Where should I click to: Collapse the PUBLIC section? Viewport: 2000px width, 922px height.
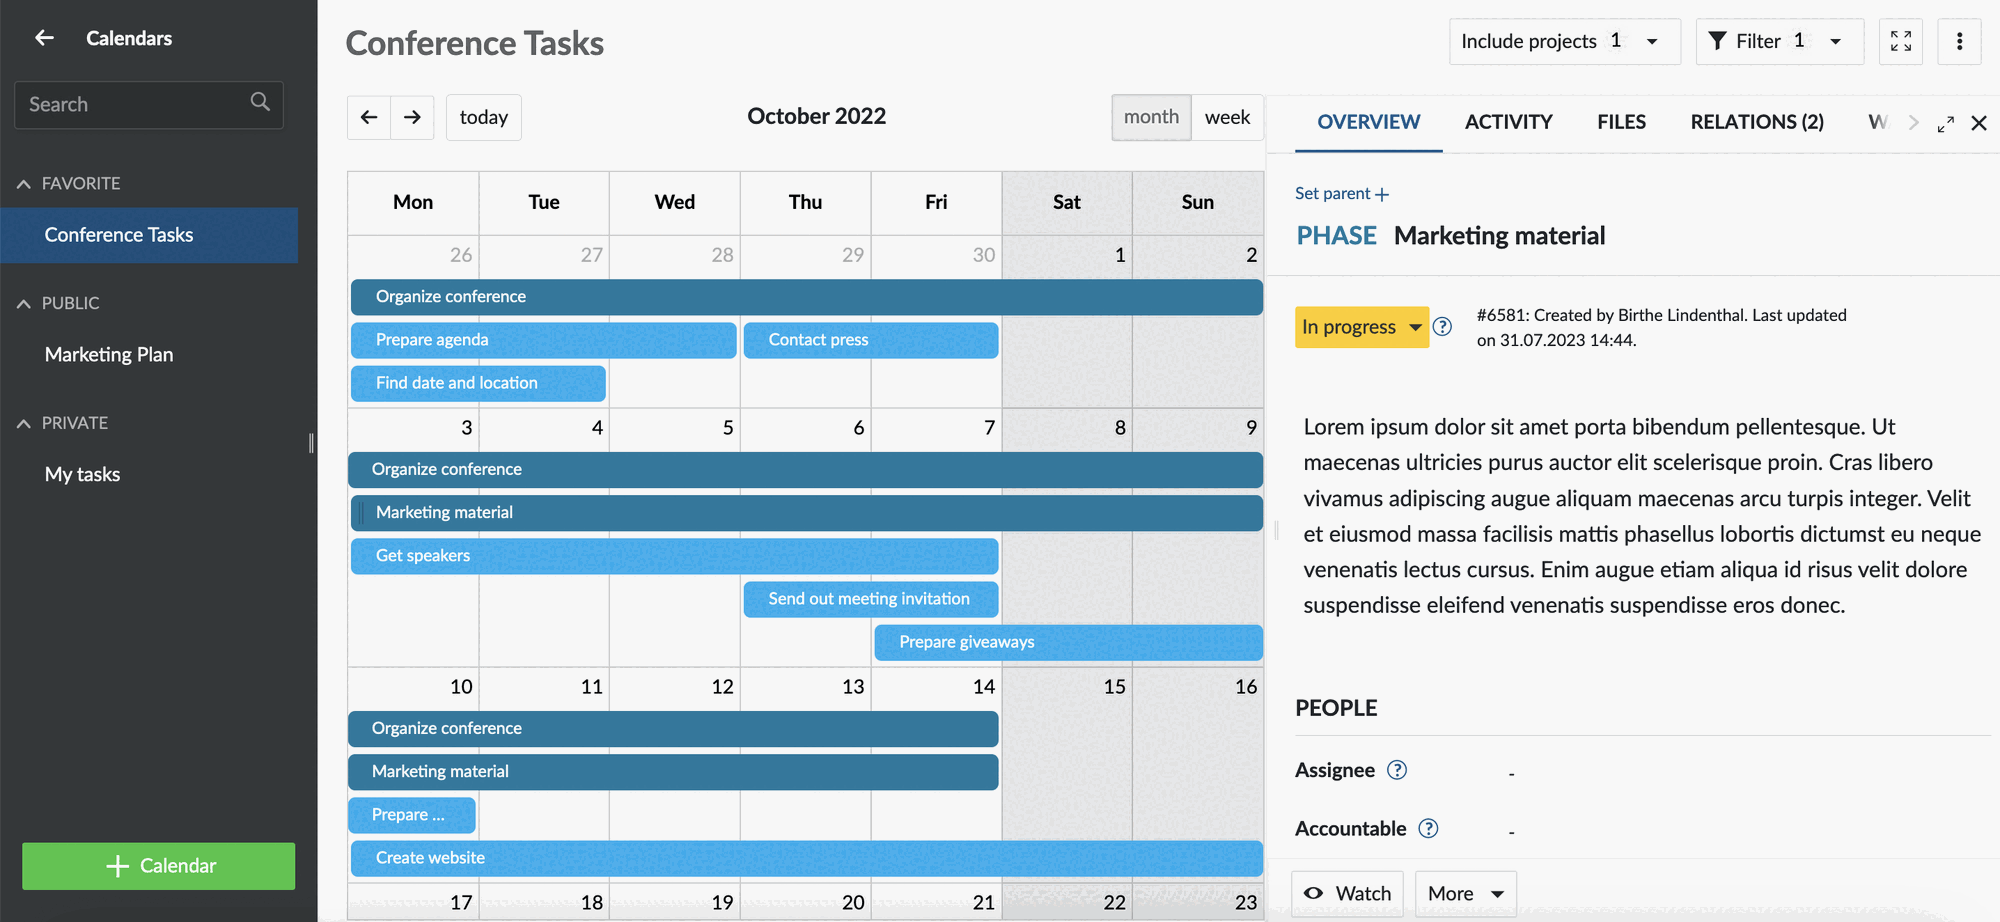point(24,304)
